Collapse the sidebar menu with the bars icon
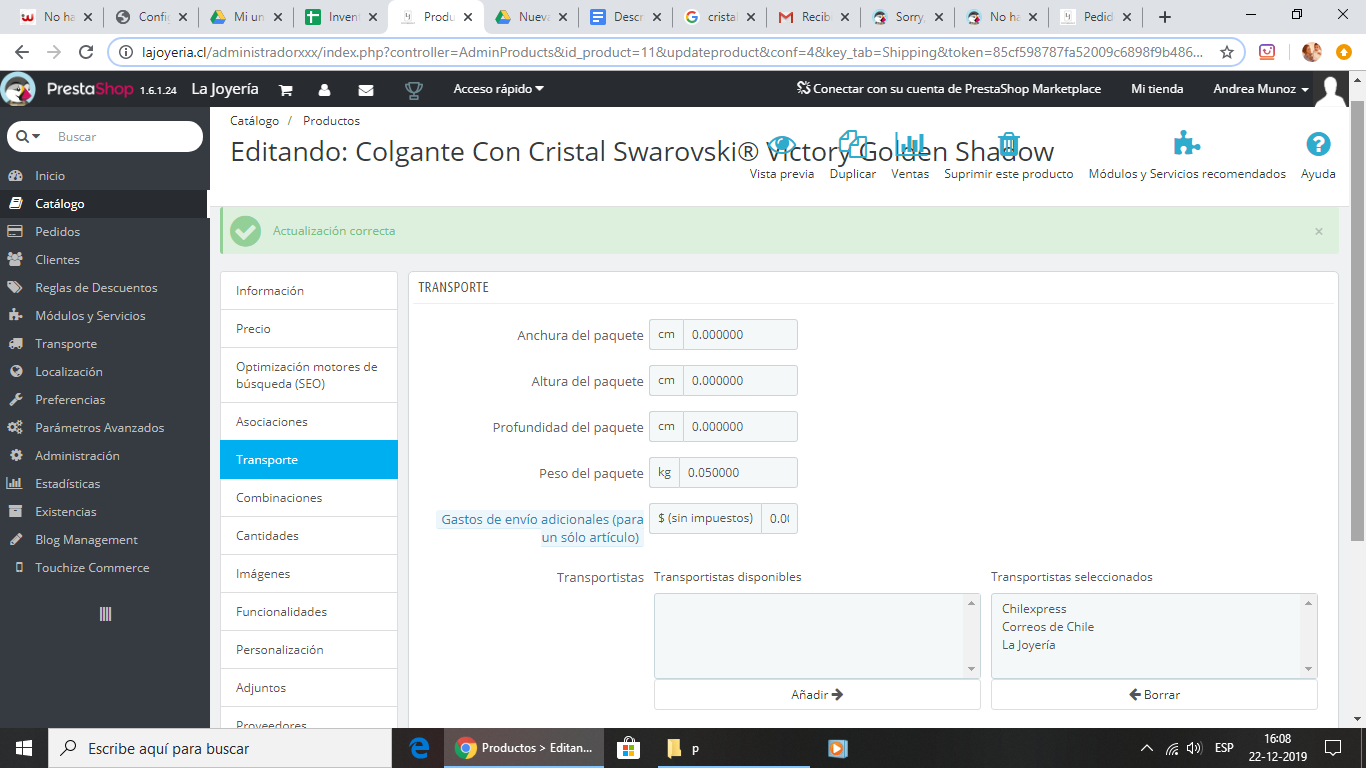This screenshot has width=1366, height=768. point(105,614)
